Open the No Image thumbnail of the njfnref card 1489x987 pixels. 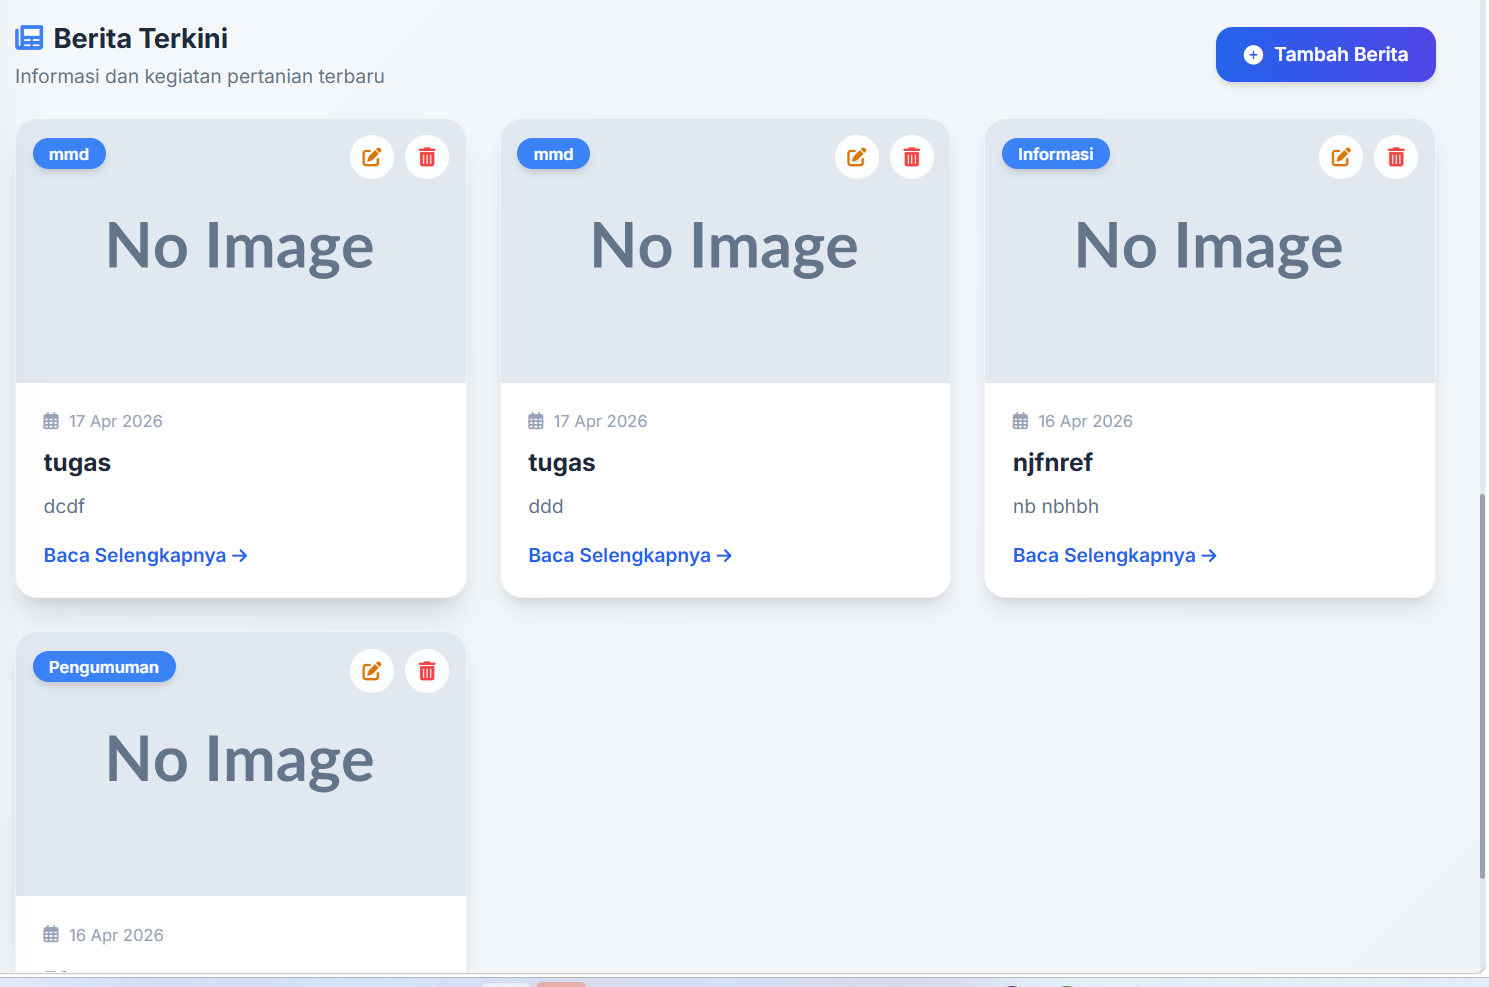point(1210,251)
